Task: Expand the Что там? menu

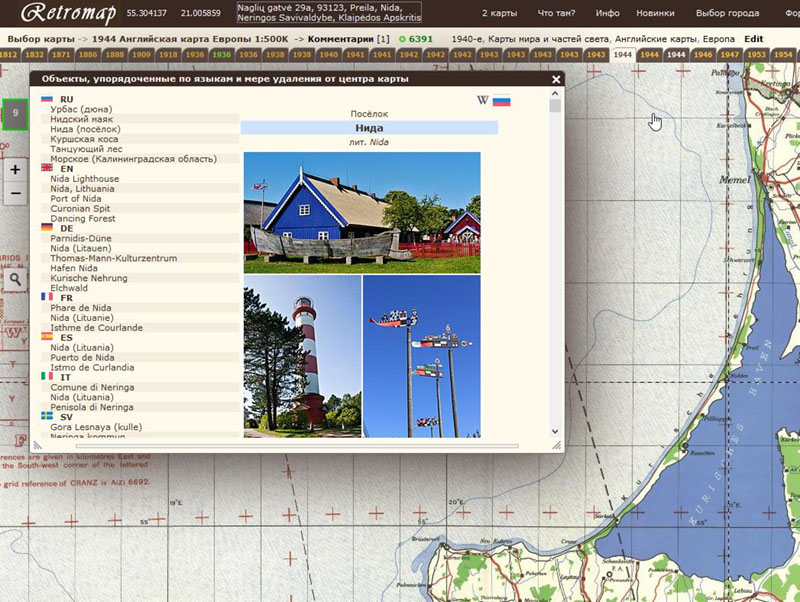Action: (557, 14)
